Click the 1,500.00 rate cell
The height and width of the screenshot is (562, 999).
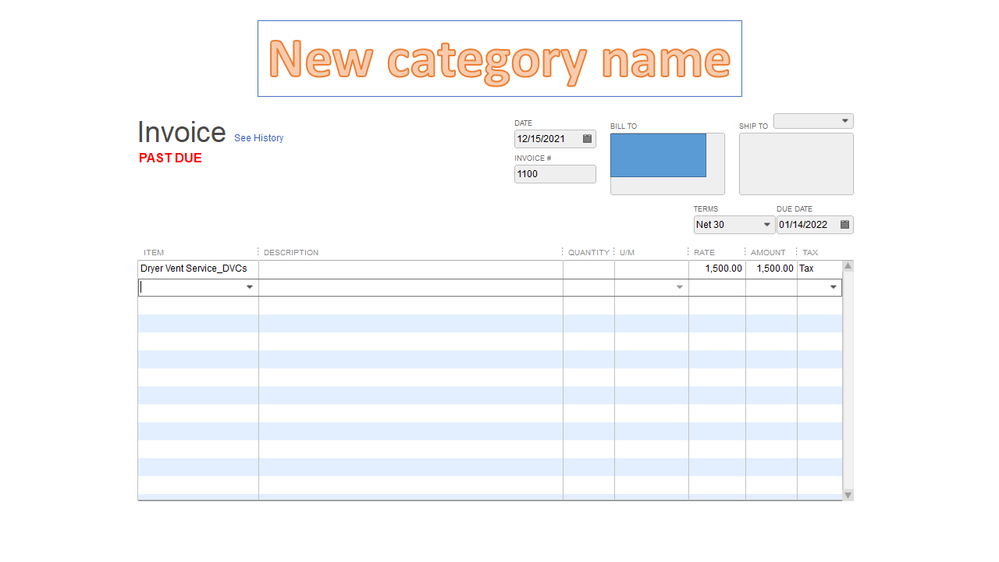[717, 269]
